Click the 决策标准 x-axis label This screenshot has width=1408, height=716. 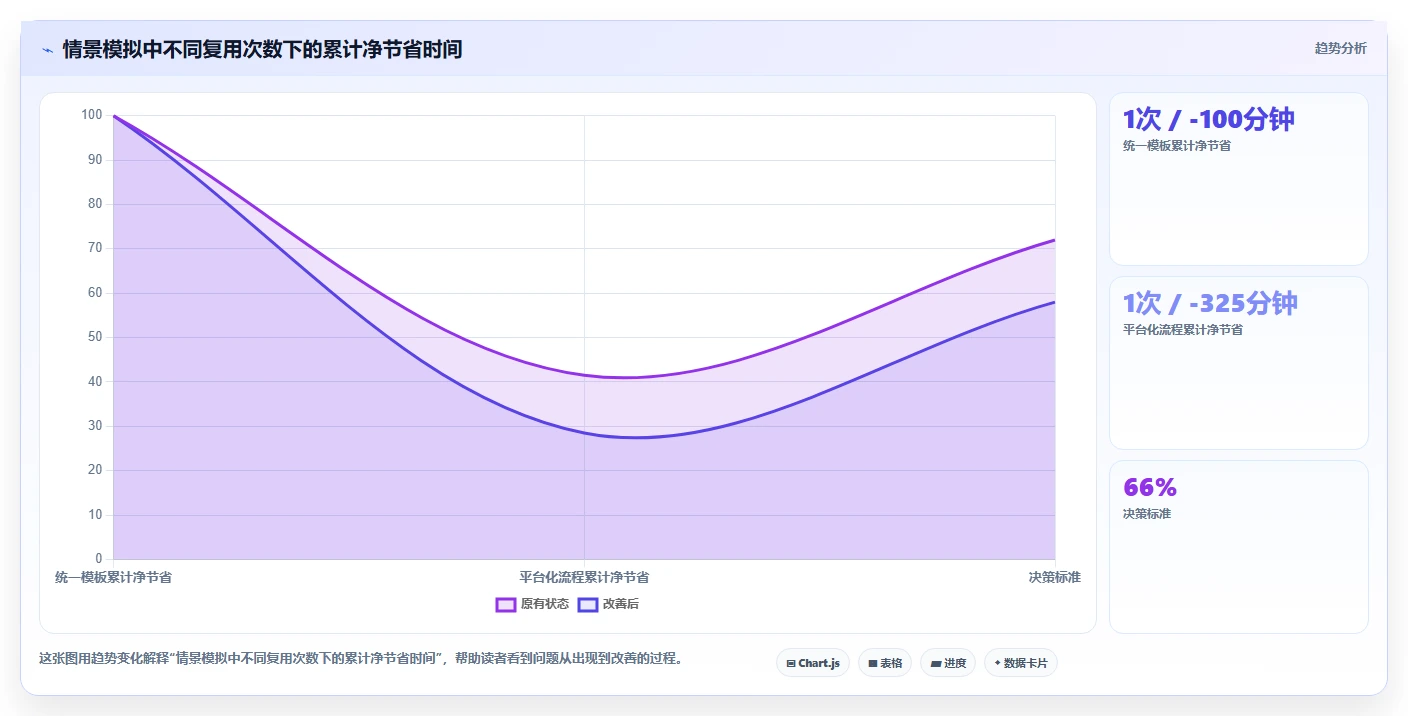[x=1055, y=578]
